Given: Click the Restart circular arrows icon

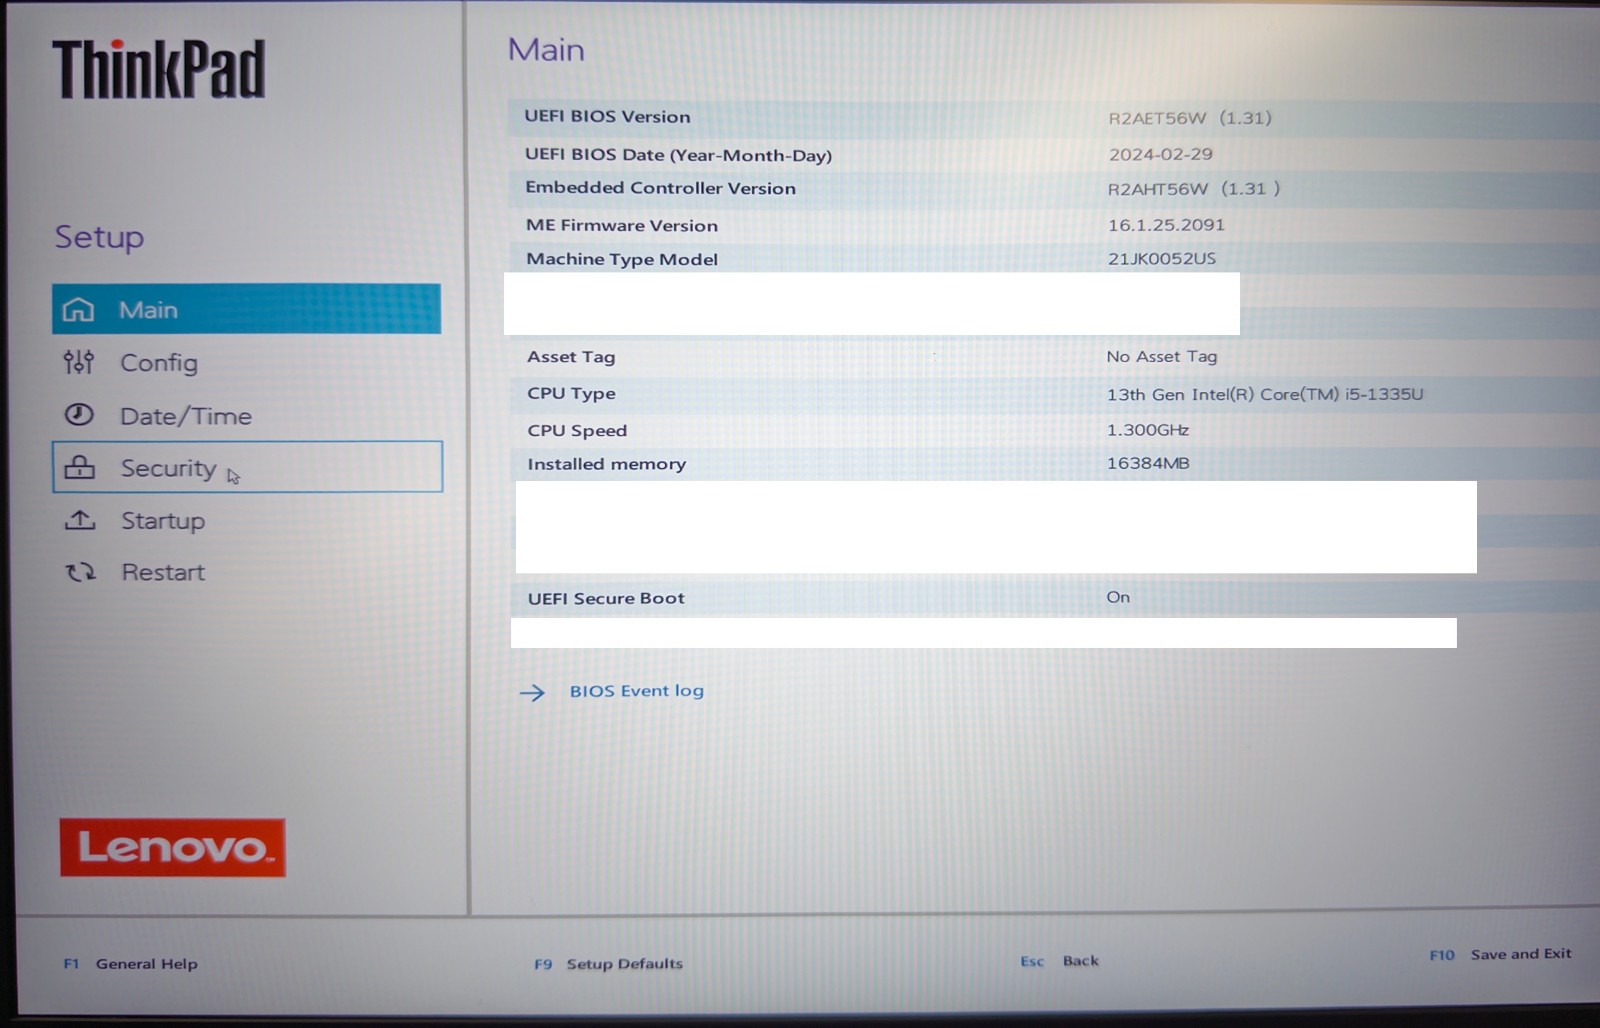Looking at the screenshot, I should tap(81, 572).
